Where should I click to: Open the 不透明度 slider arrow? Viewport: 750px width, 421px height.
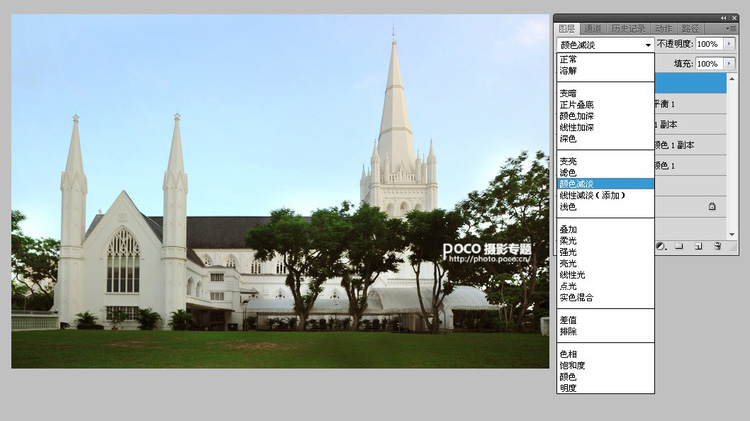[x=729, y=44]
